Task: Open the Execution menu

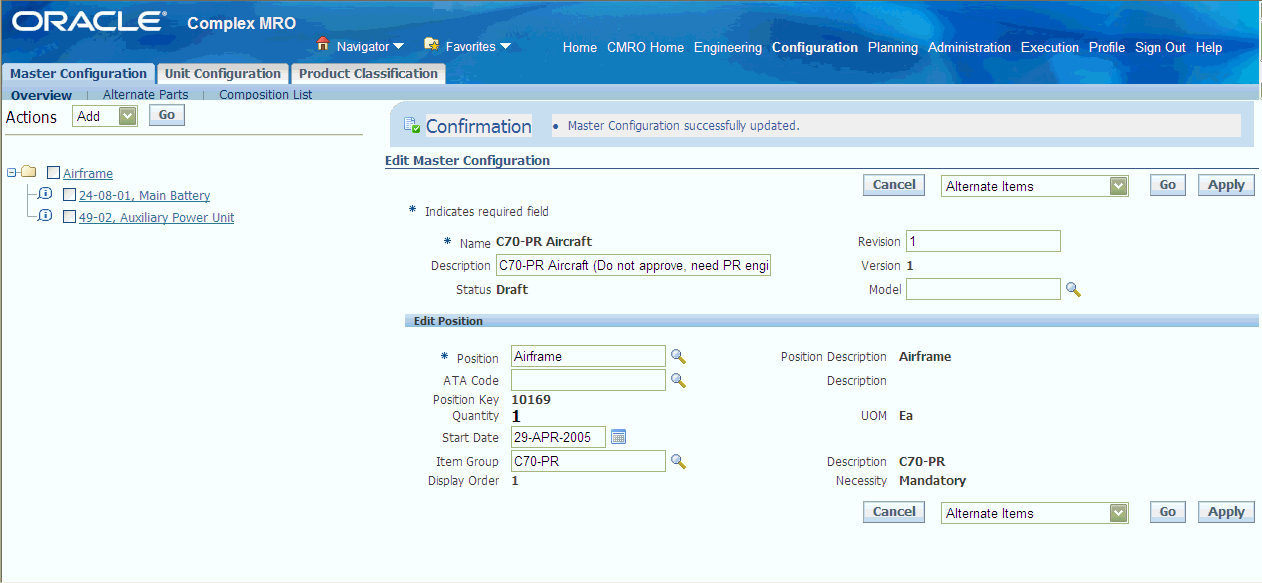Action: (x=1050, y=47)
